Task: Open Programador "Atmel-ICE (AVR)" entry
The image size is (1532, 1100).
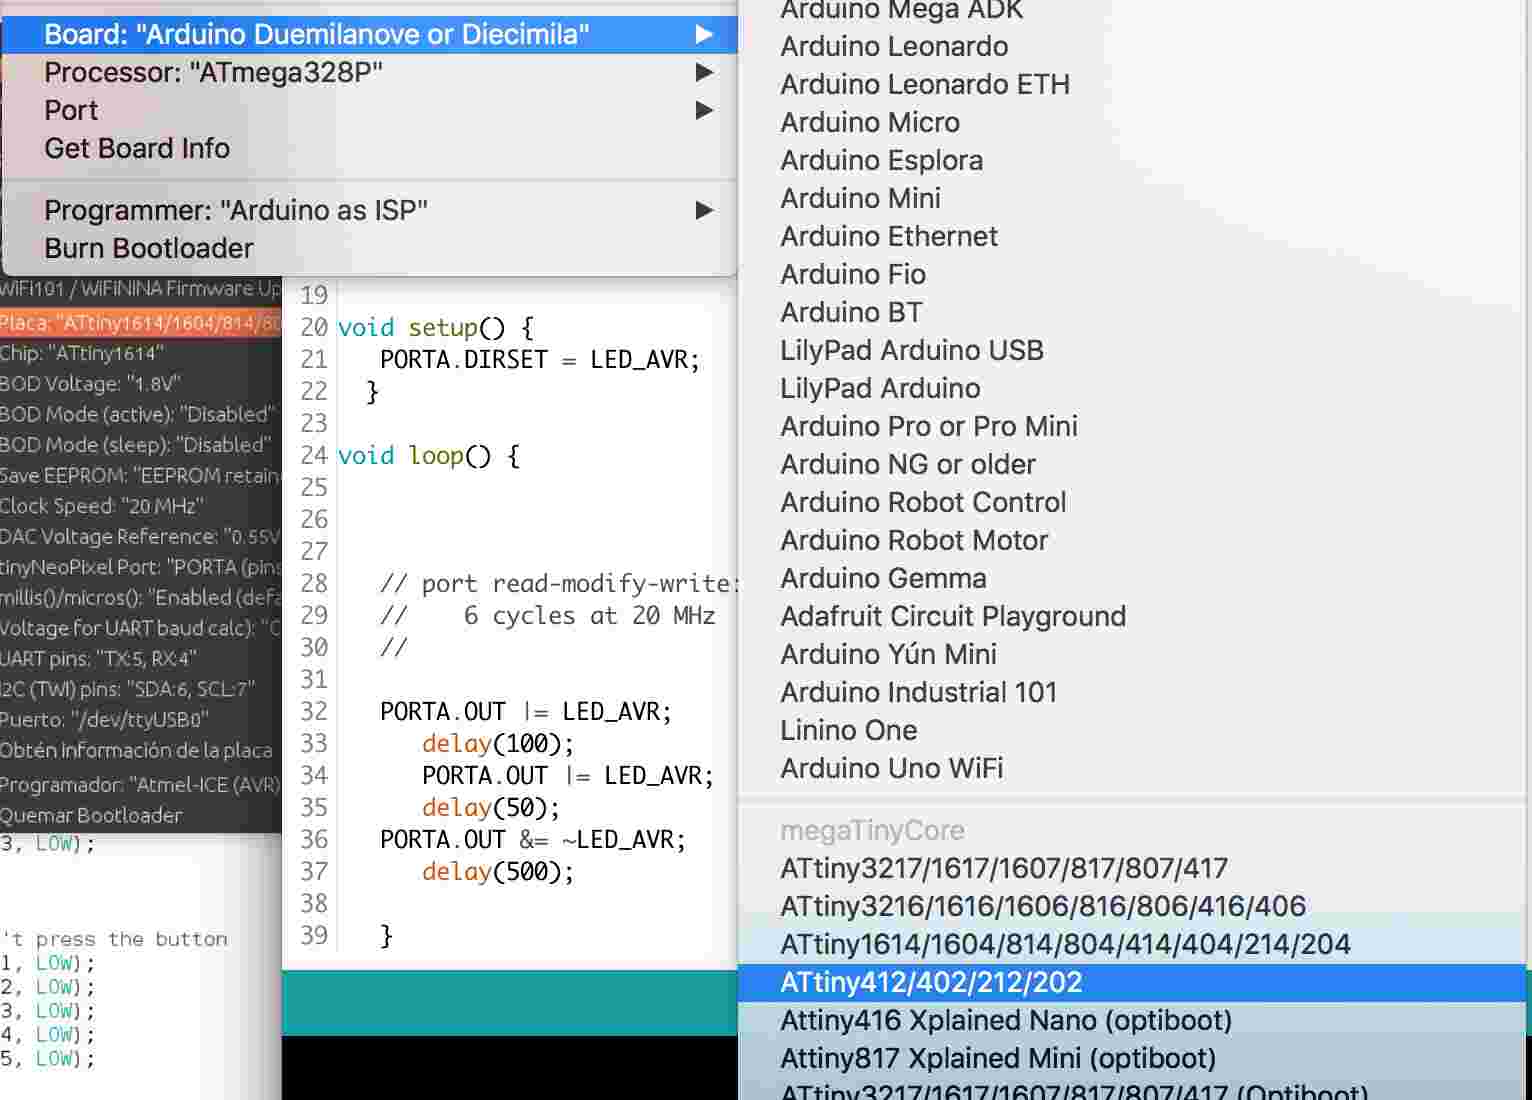Action: click(141, 785)
